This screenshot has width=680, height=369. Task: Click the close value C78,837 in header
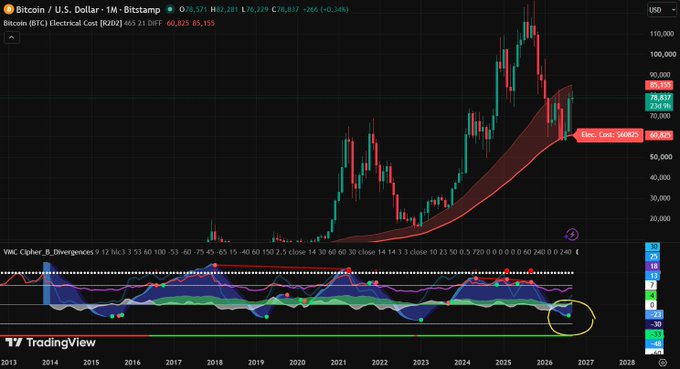285,9
